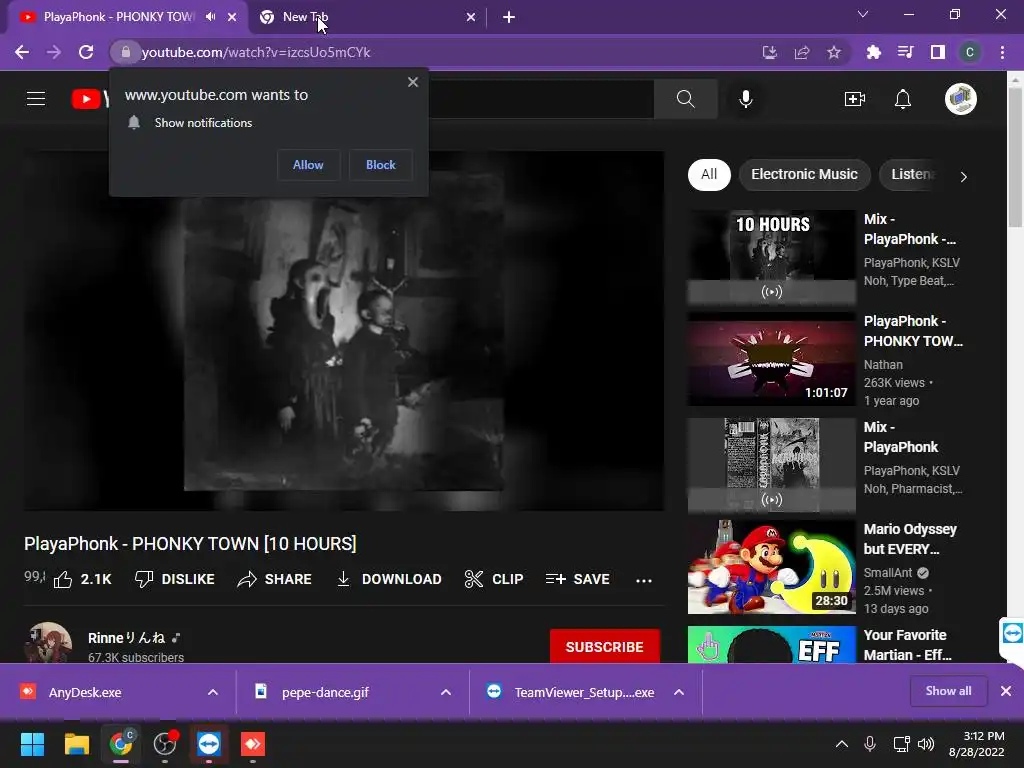
Task: Toggle Chrome side panel icon
Action: click(x=938, y=52)
